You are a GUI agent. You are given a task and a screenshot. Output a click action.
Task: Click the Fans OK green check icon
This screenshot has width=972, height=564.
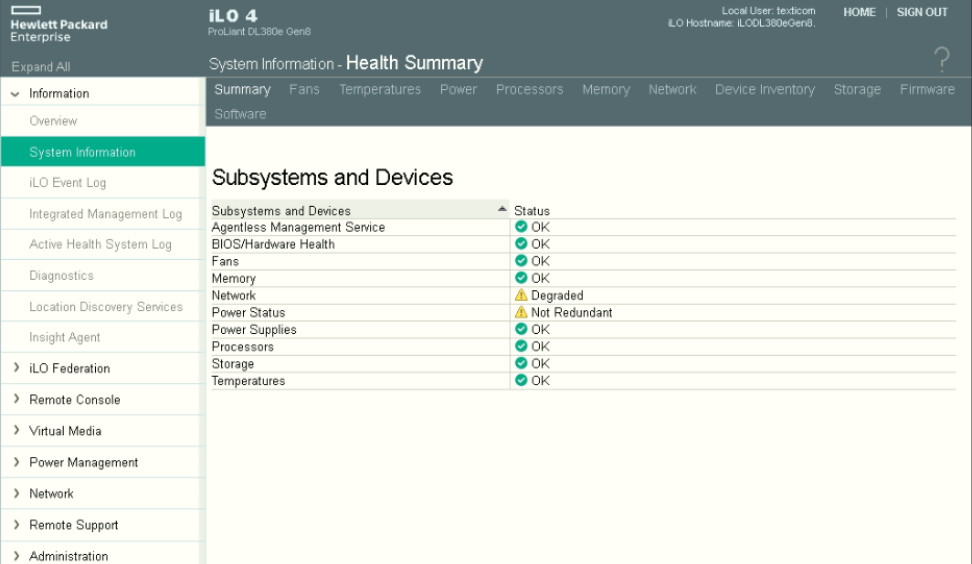pos(521,261)
